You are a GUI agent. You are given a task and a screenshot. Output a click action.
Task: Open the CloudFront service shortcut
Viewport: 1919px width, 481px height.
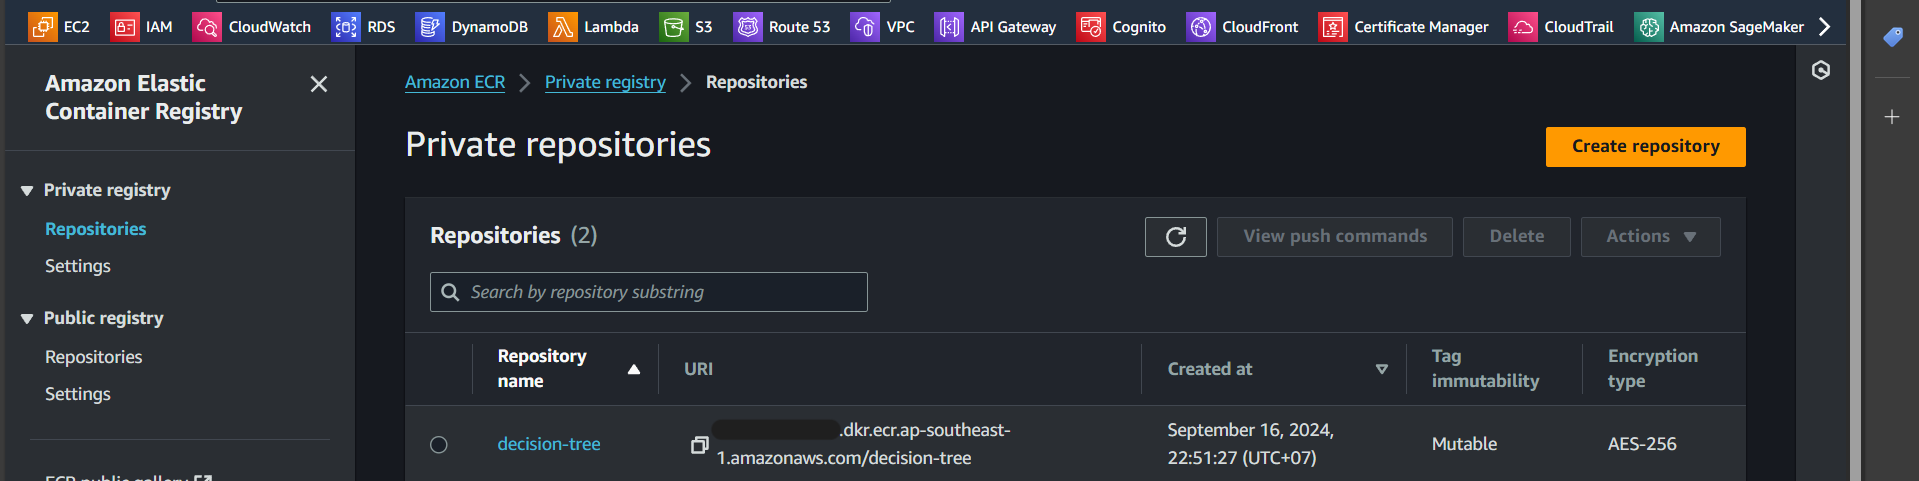tap(1243, 27)
